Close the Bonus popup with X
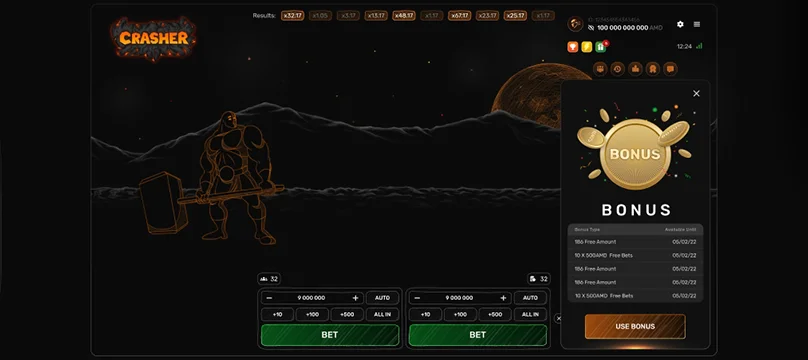 tap(696, 93)
